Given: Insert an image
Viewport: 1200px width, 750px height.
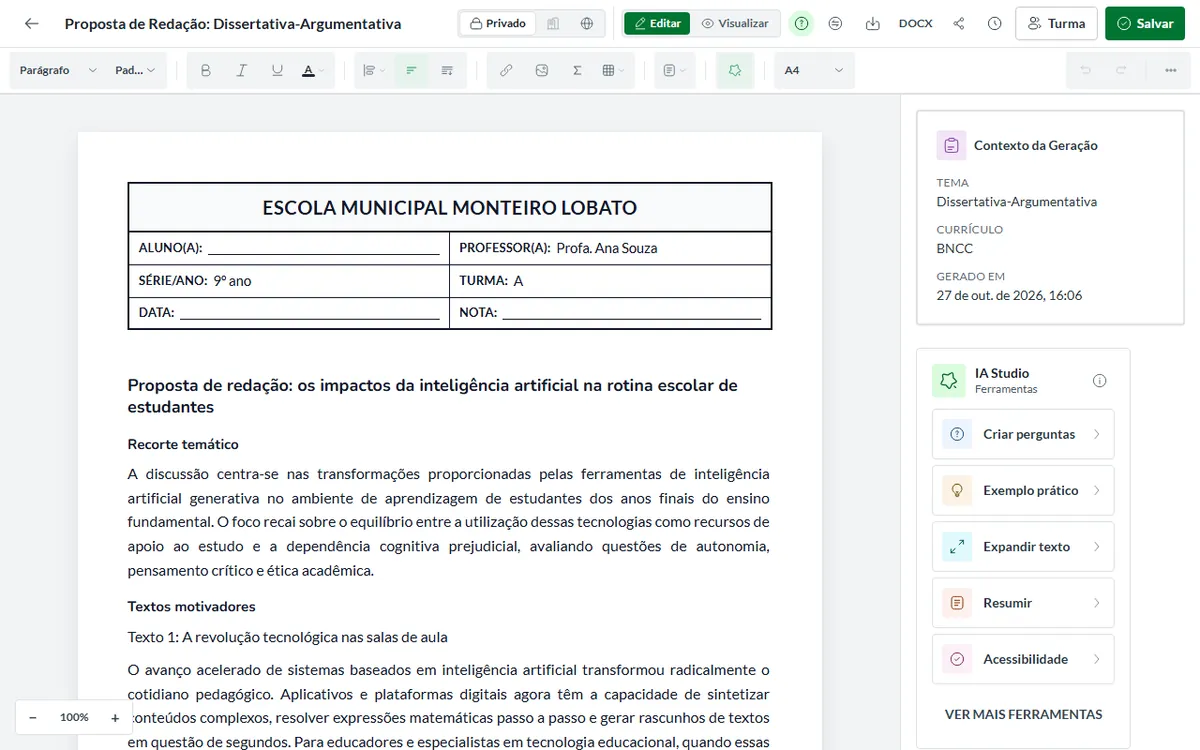Looking at the screenshot, I should (541, 71).
